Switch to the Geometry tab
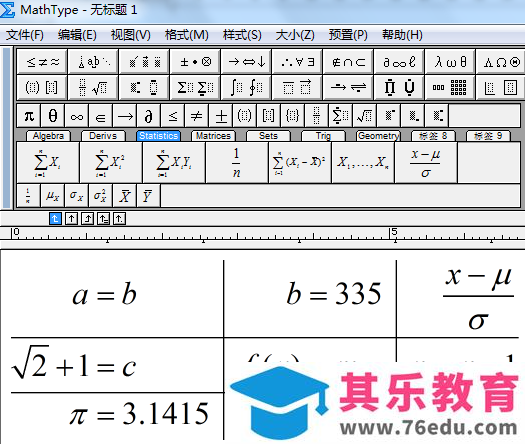The height and width of the screenshot is (444, 525). [378, 136]
